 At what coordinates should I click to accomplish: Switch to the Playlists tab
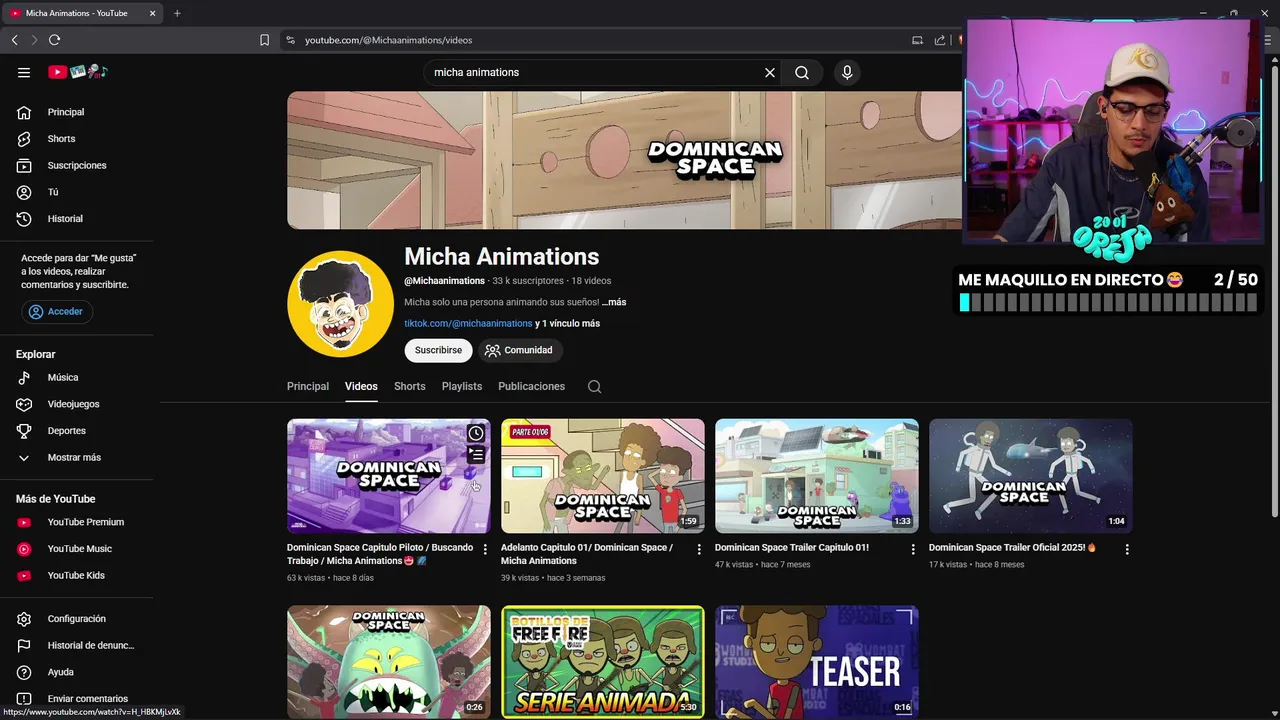tap(462, 386)
